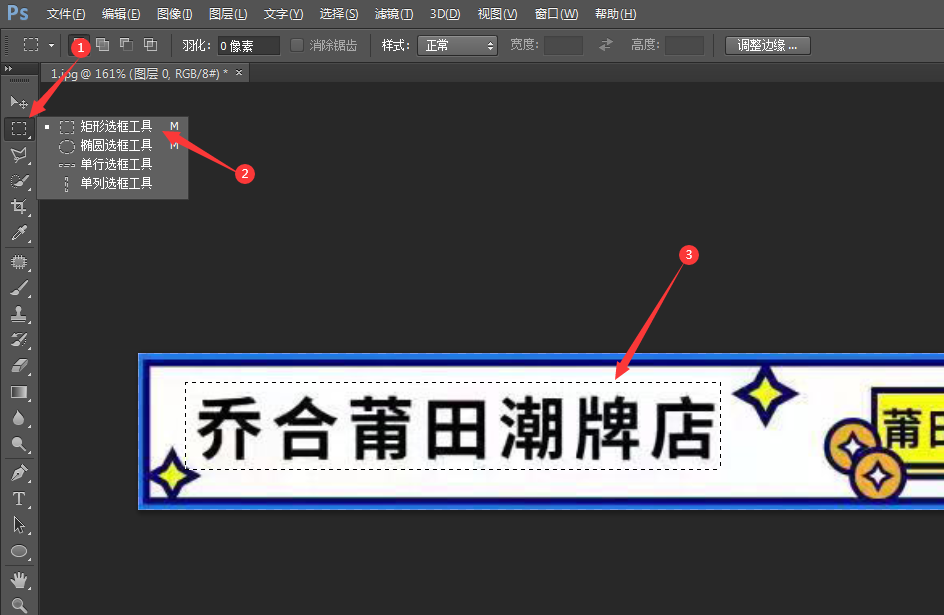Expand the tools panel double-arrow
The image size is (944, 615).
click(x=9, y=69)
